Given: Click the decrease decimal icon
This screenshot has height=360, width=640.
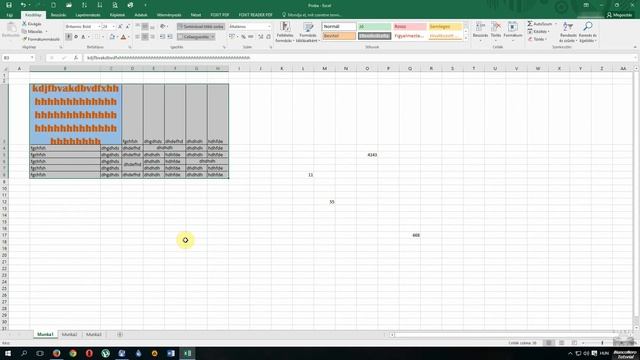Looking at the screenshot, I should coord(268,37).
